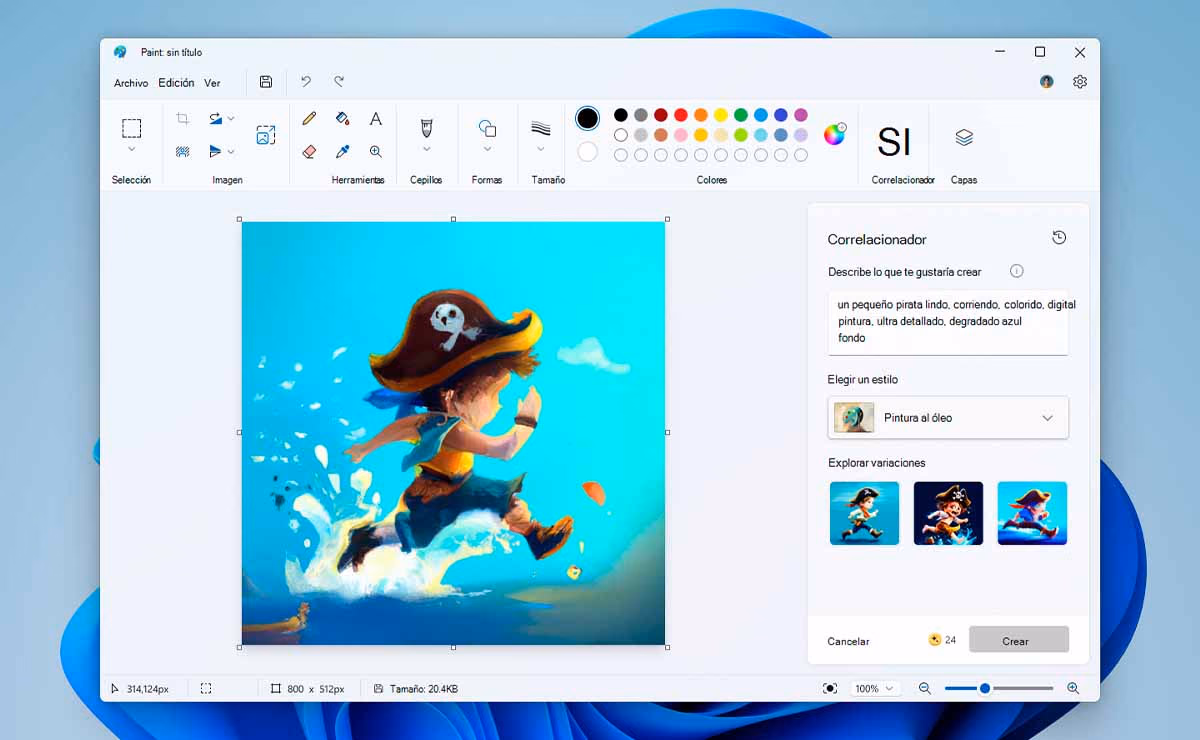Open the 100% zoom level dropdown
The image size is (1200, 740).
[x=875, y=688]
